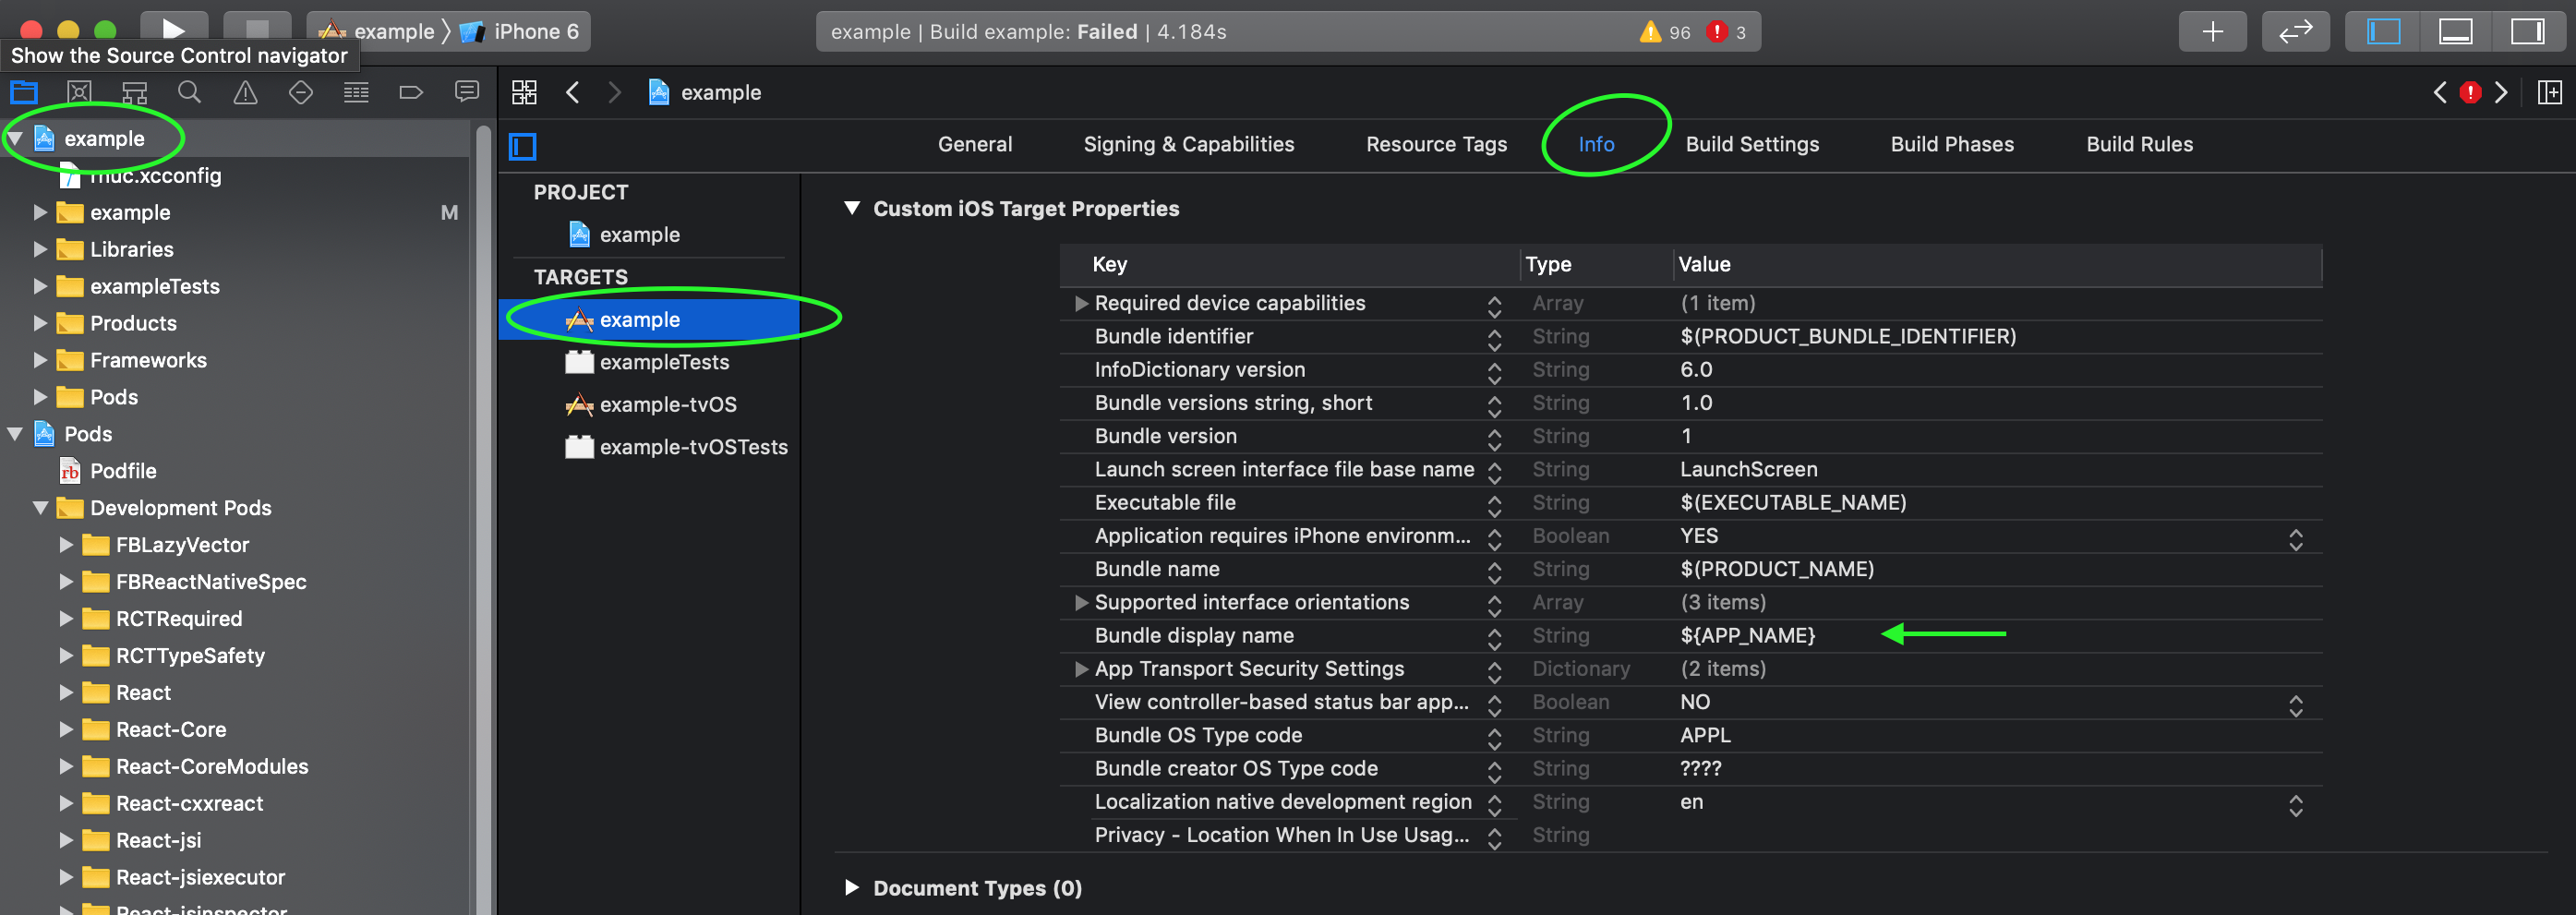The image size is (2576, 915).
Task: Show the Breakpoint navigator icon
Action: click(x=411, y=93)
